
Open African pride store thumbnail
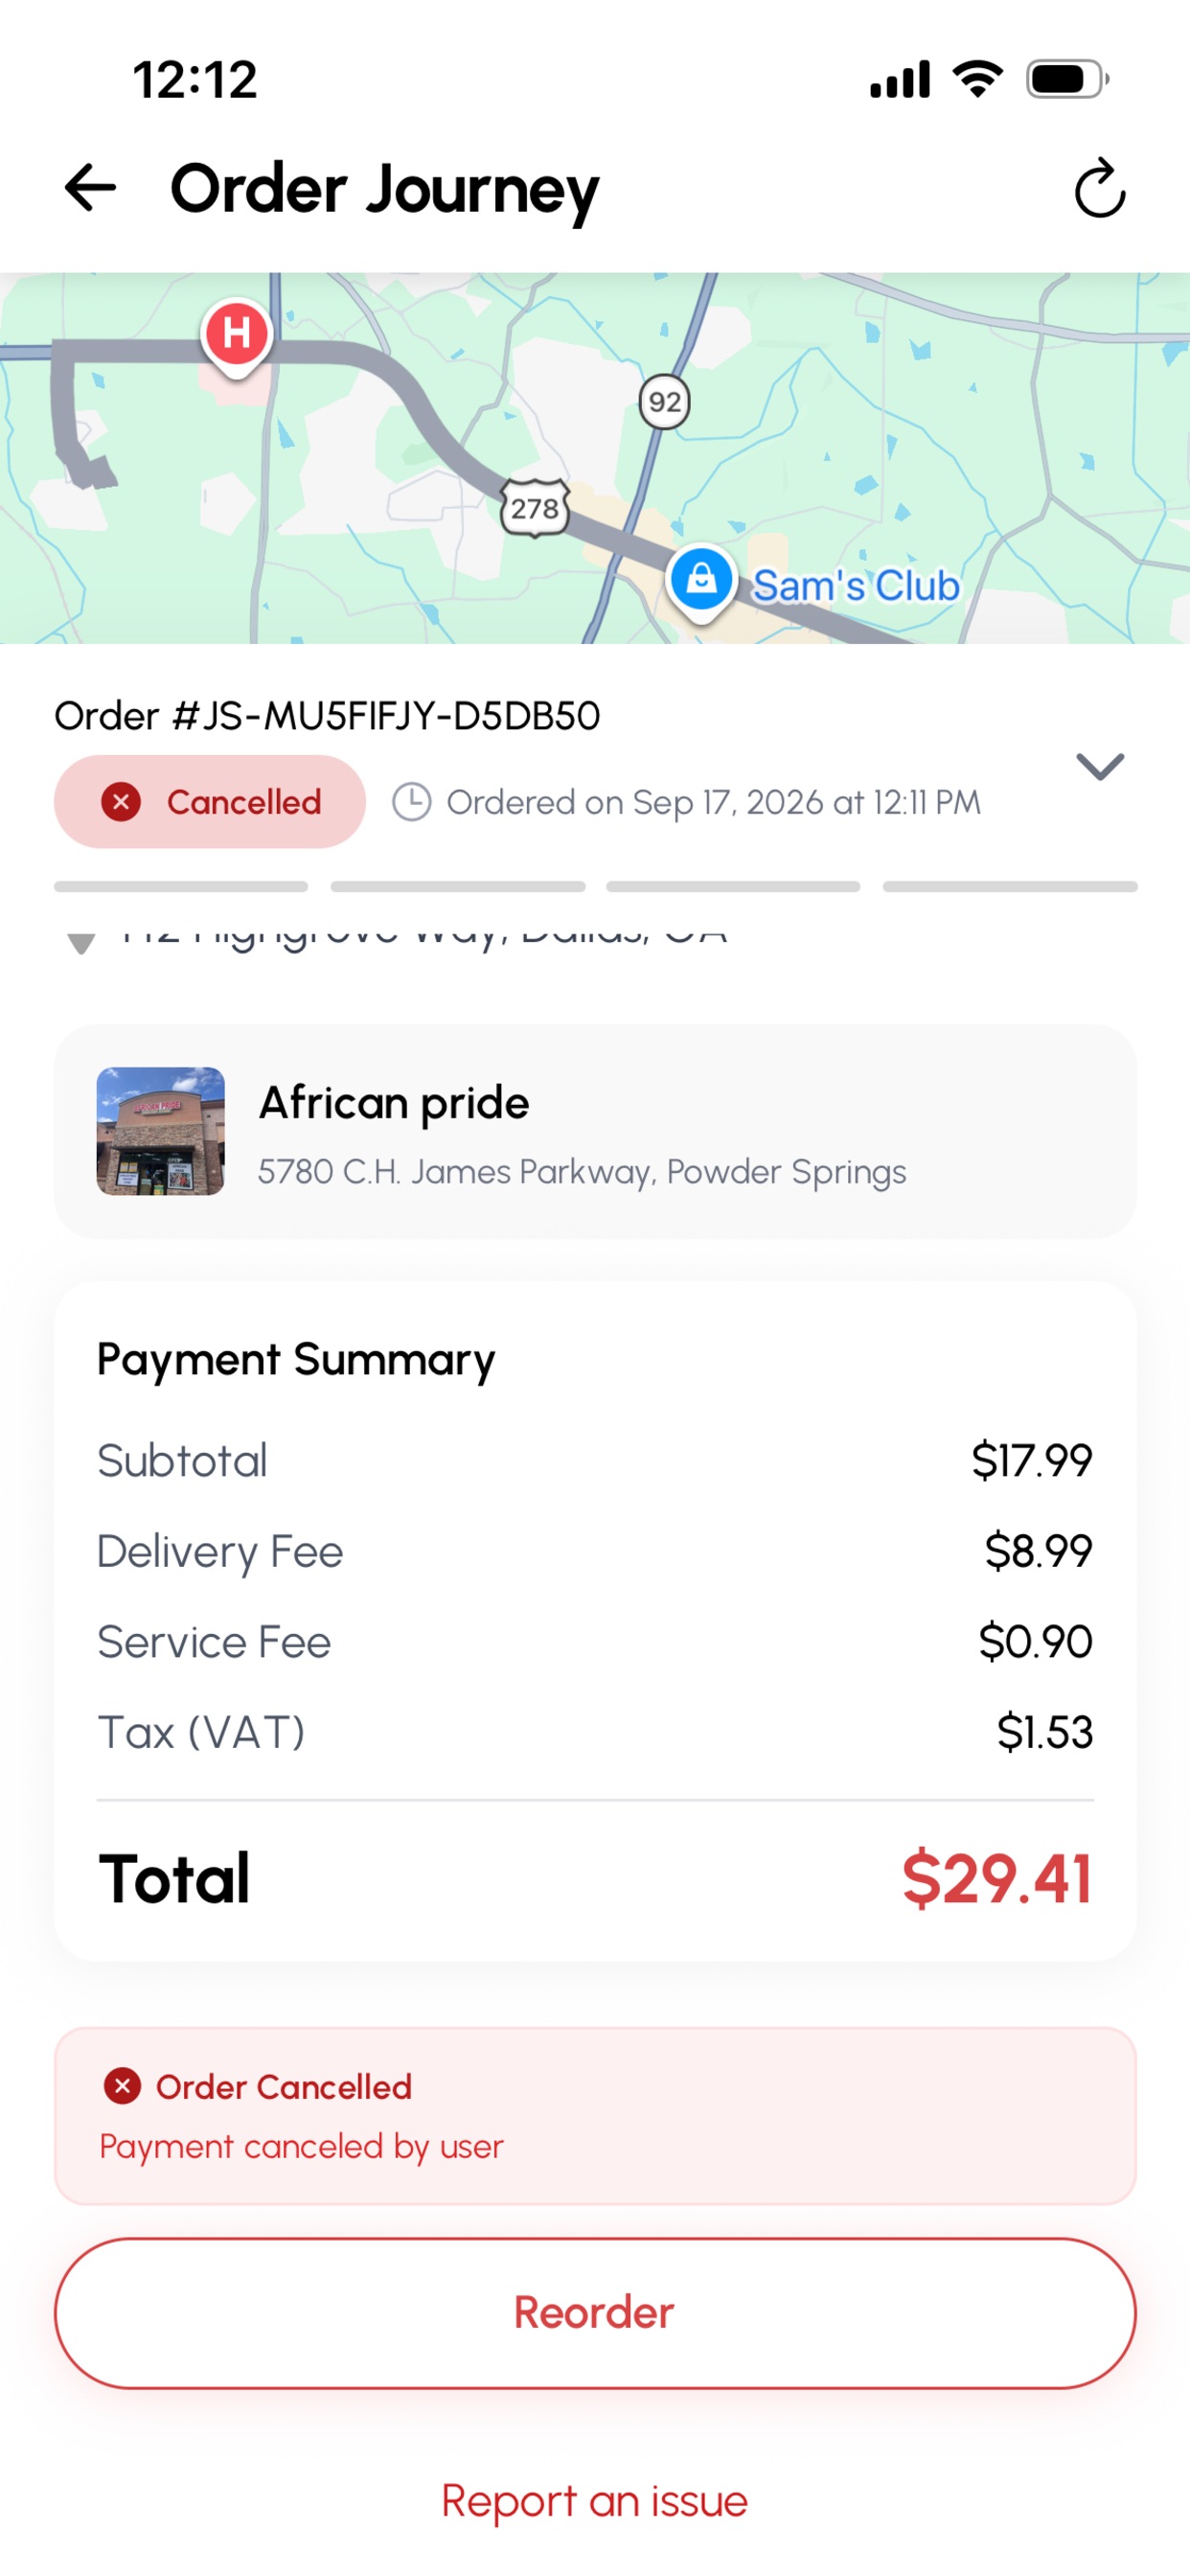160,1131
